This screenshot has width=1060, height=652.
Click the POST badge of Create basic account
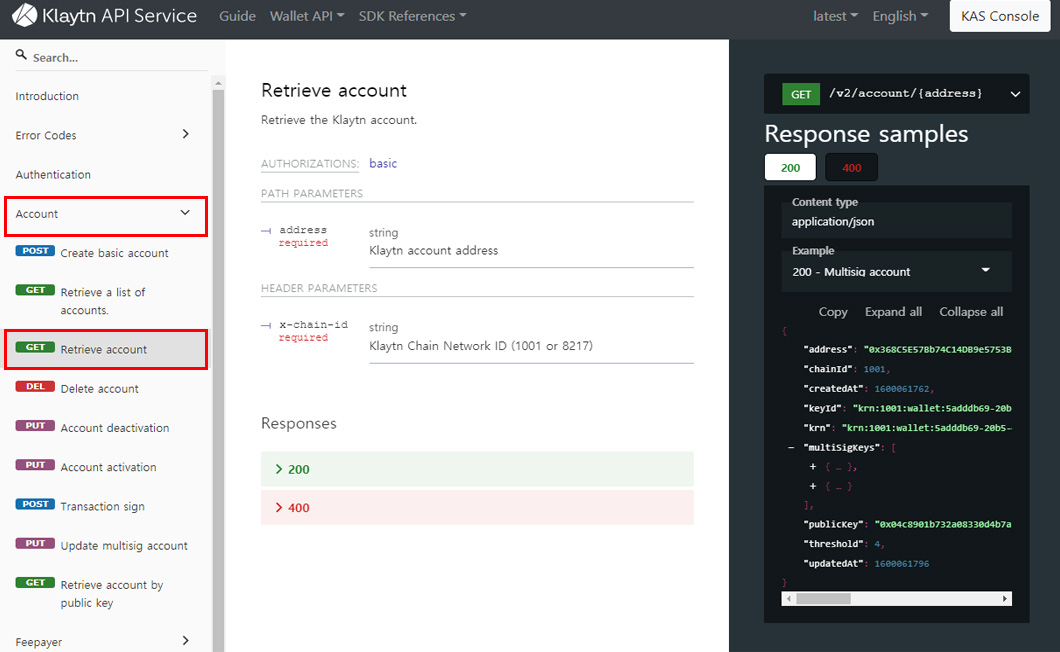point(35,251)
